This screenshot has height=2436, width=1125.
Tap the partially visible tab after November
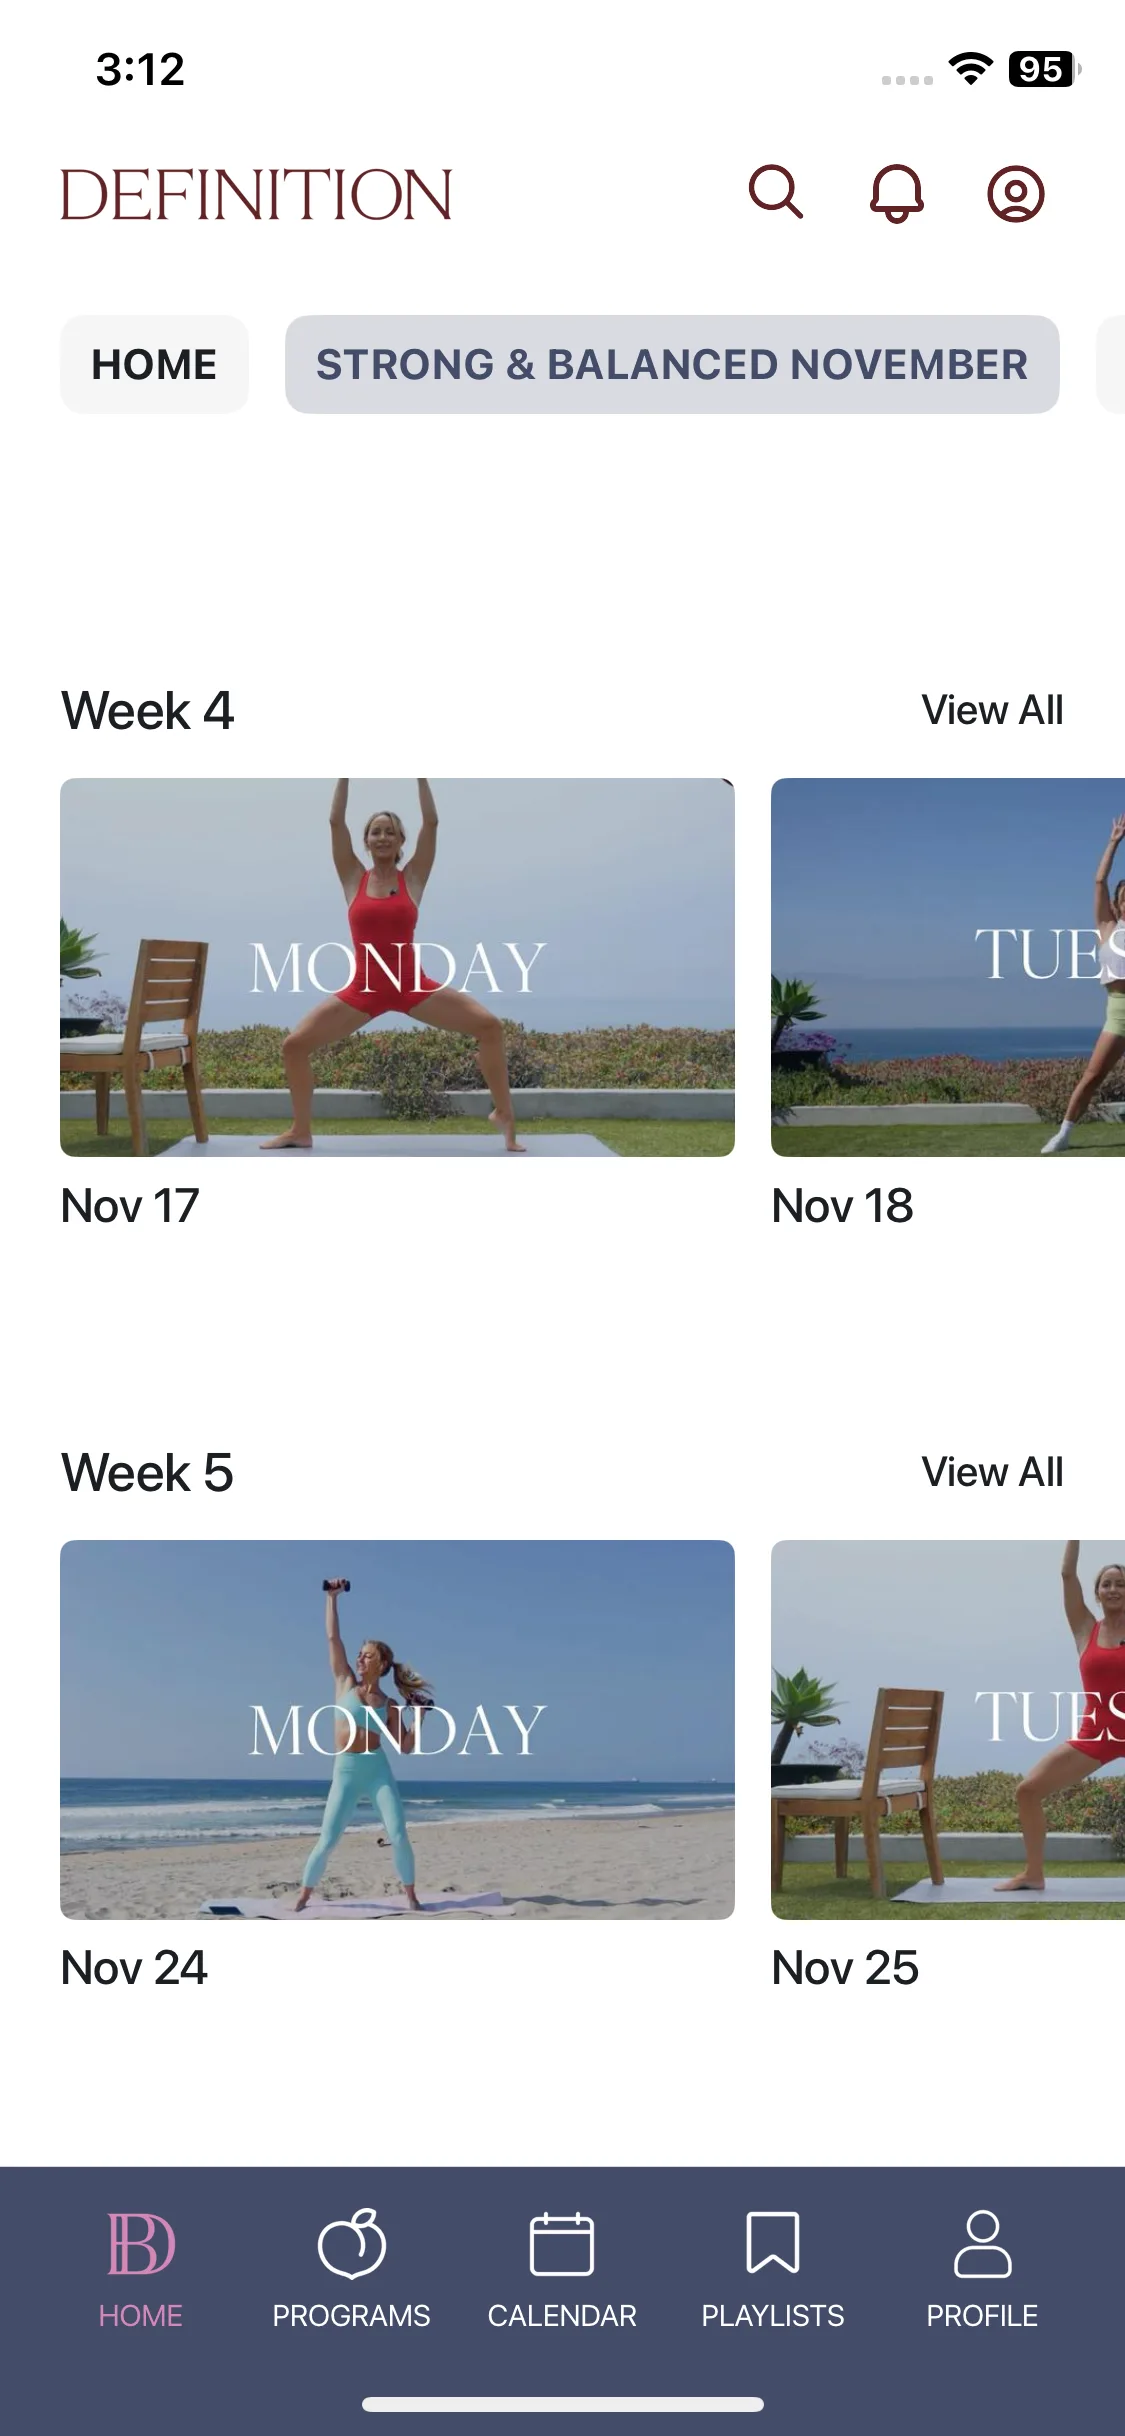click(1110, 364)
